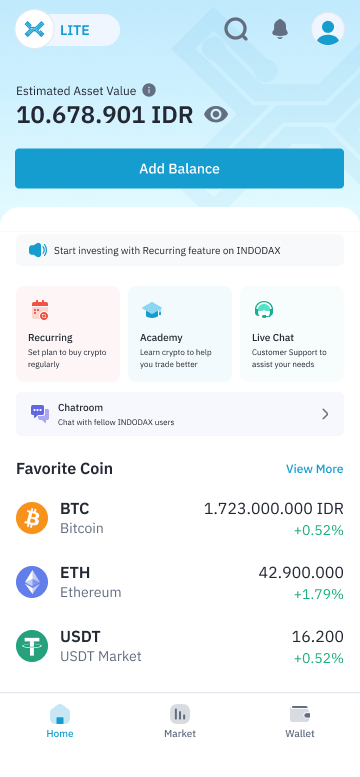Viewport: 360px width, 777px height.
Task: Open the Academy learning card
Action: pos(180,334)
